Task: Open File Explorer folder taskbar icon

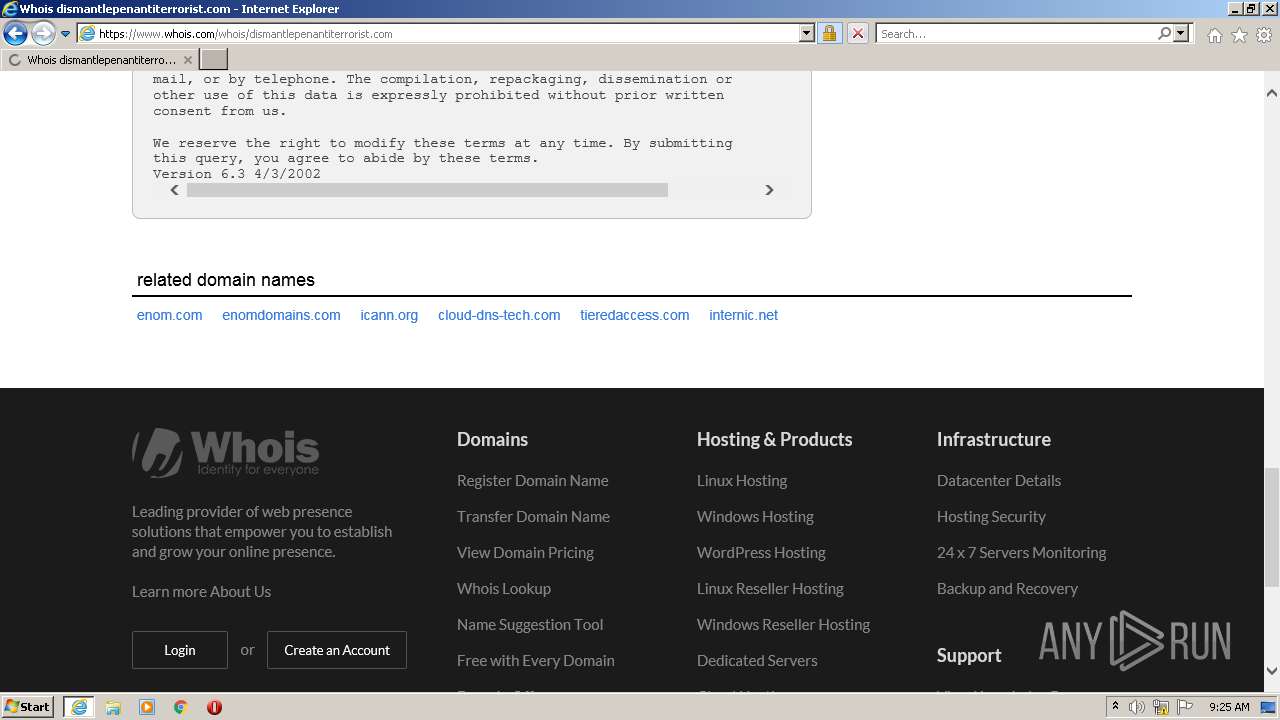Action: pyautogui.click(x=113, y=707)
